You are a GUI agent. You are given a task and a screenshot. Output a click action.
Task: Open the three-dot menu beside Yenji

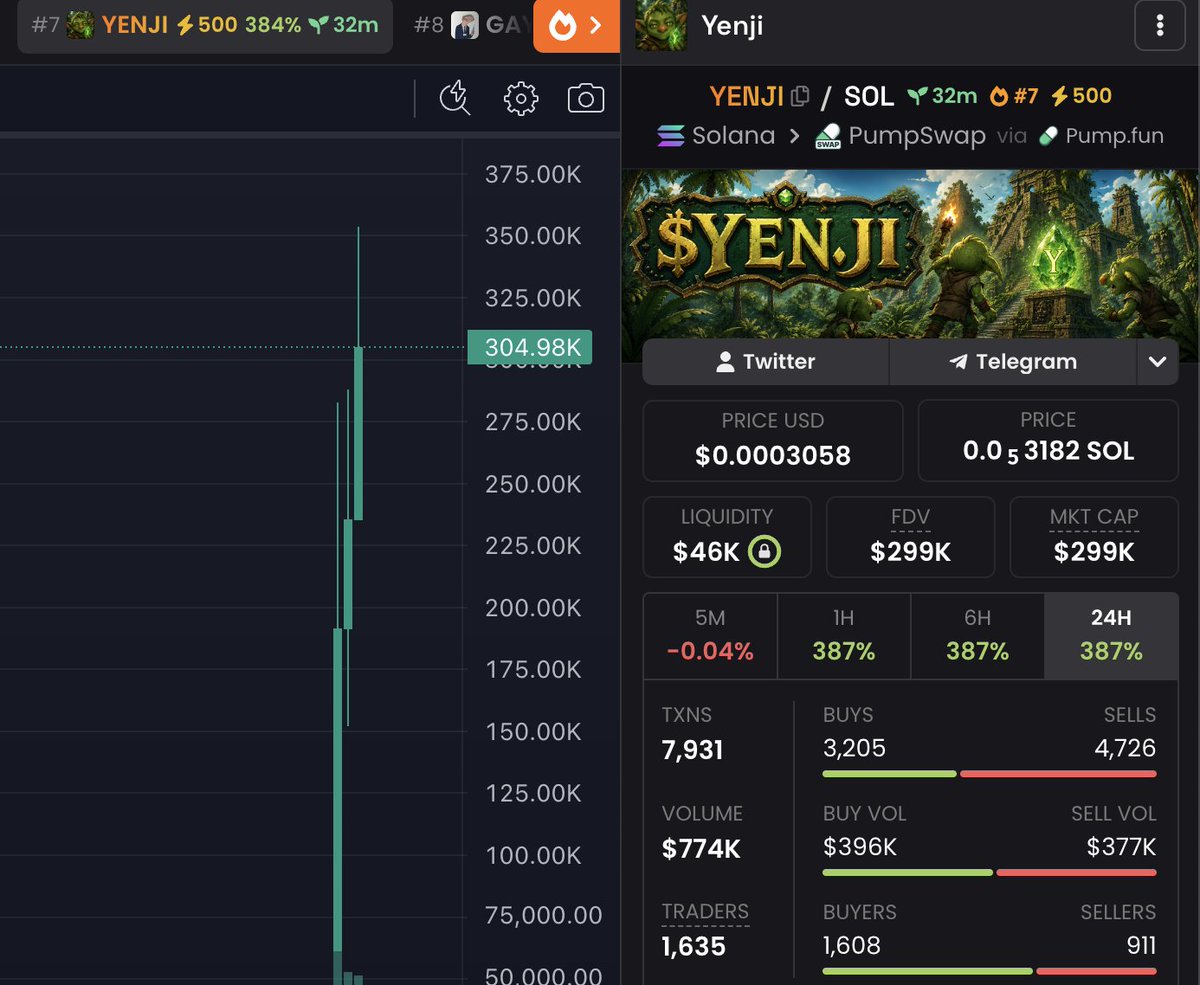point(1159,25)
